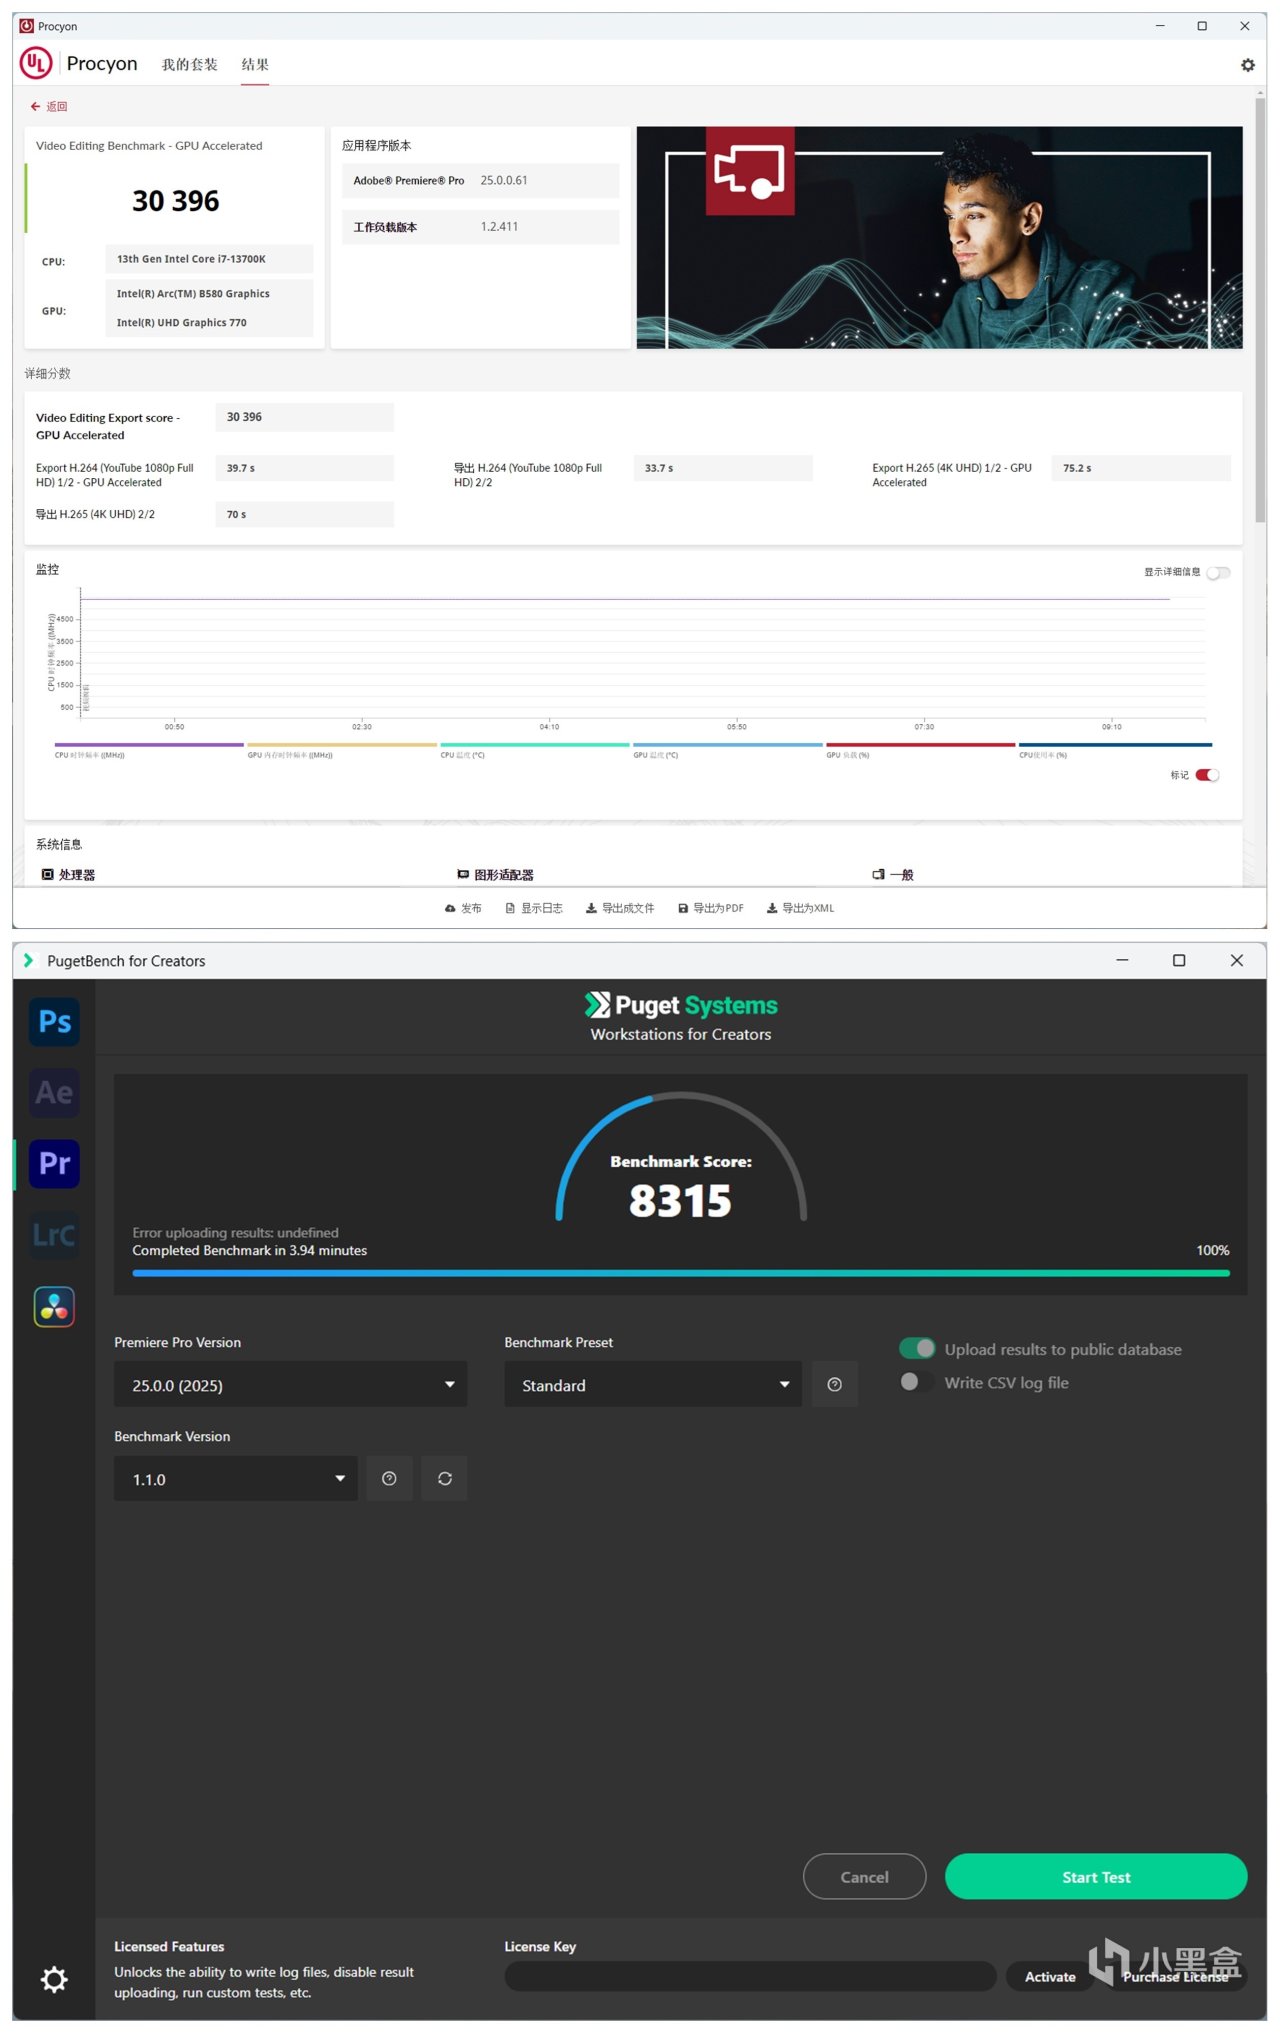Export the result with 导出为XML
Viewport: 1280px width, 2033px height.
[800, 908]
